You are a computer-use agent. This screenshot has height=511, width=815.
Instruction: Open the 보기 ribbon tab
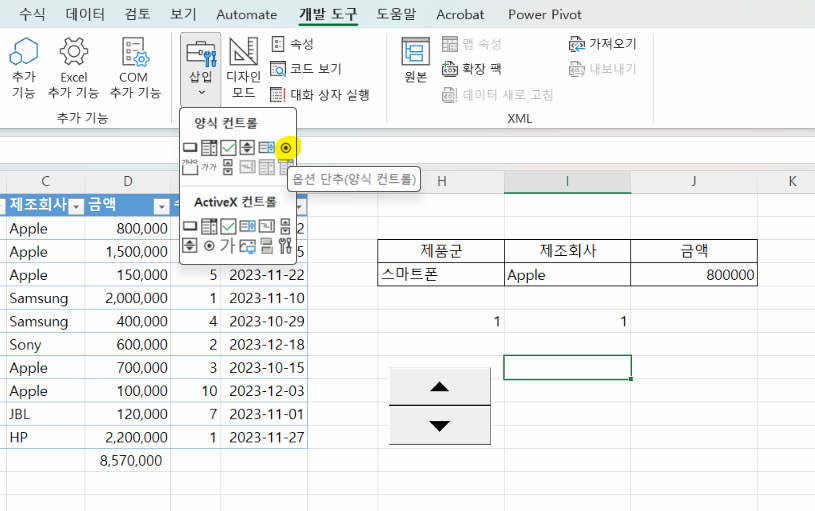click(183, 14)
